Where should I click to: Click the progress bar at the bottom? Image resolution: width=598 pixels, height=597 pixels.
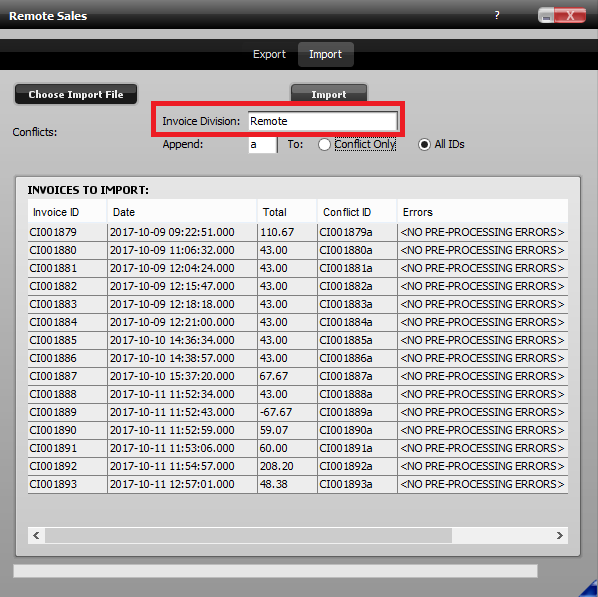[x=275, y=571]
